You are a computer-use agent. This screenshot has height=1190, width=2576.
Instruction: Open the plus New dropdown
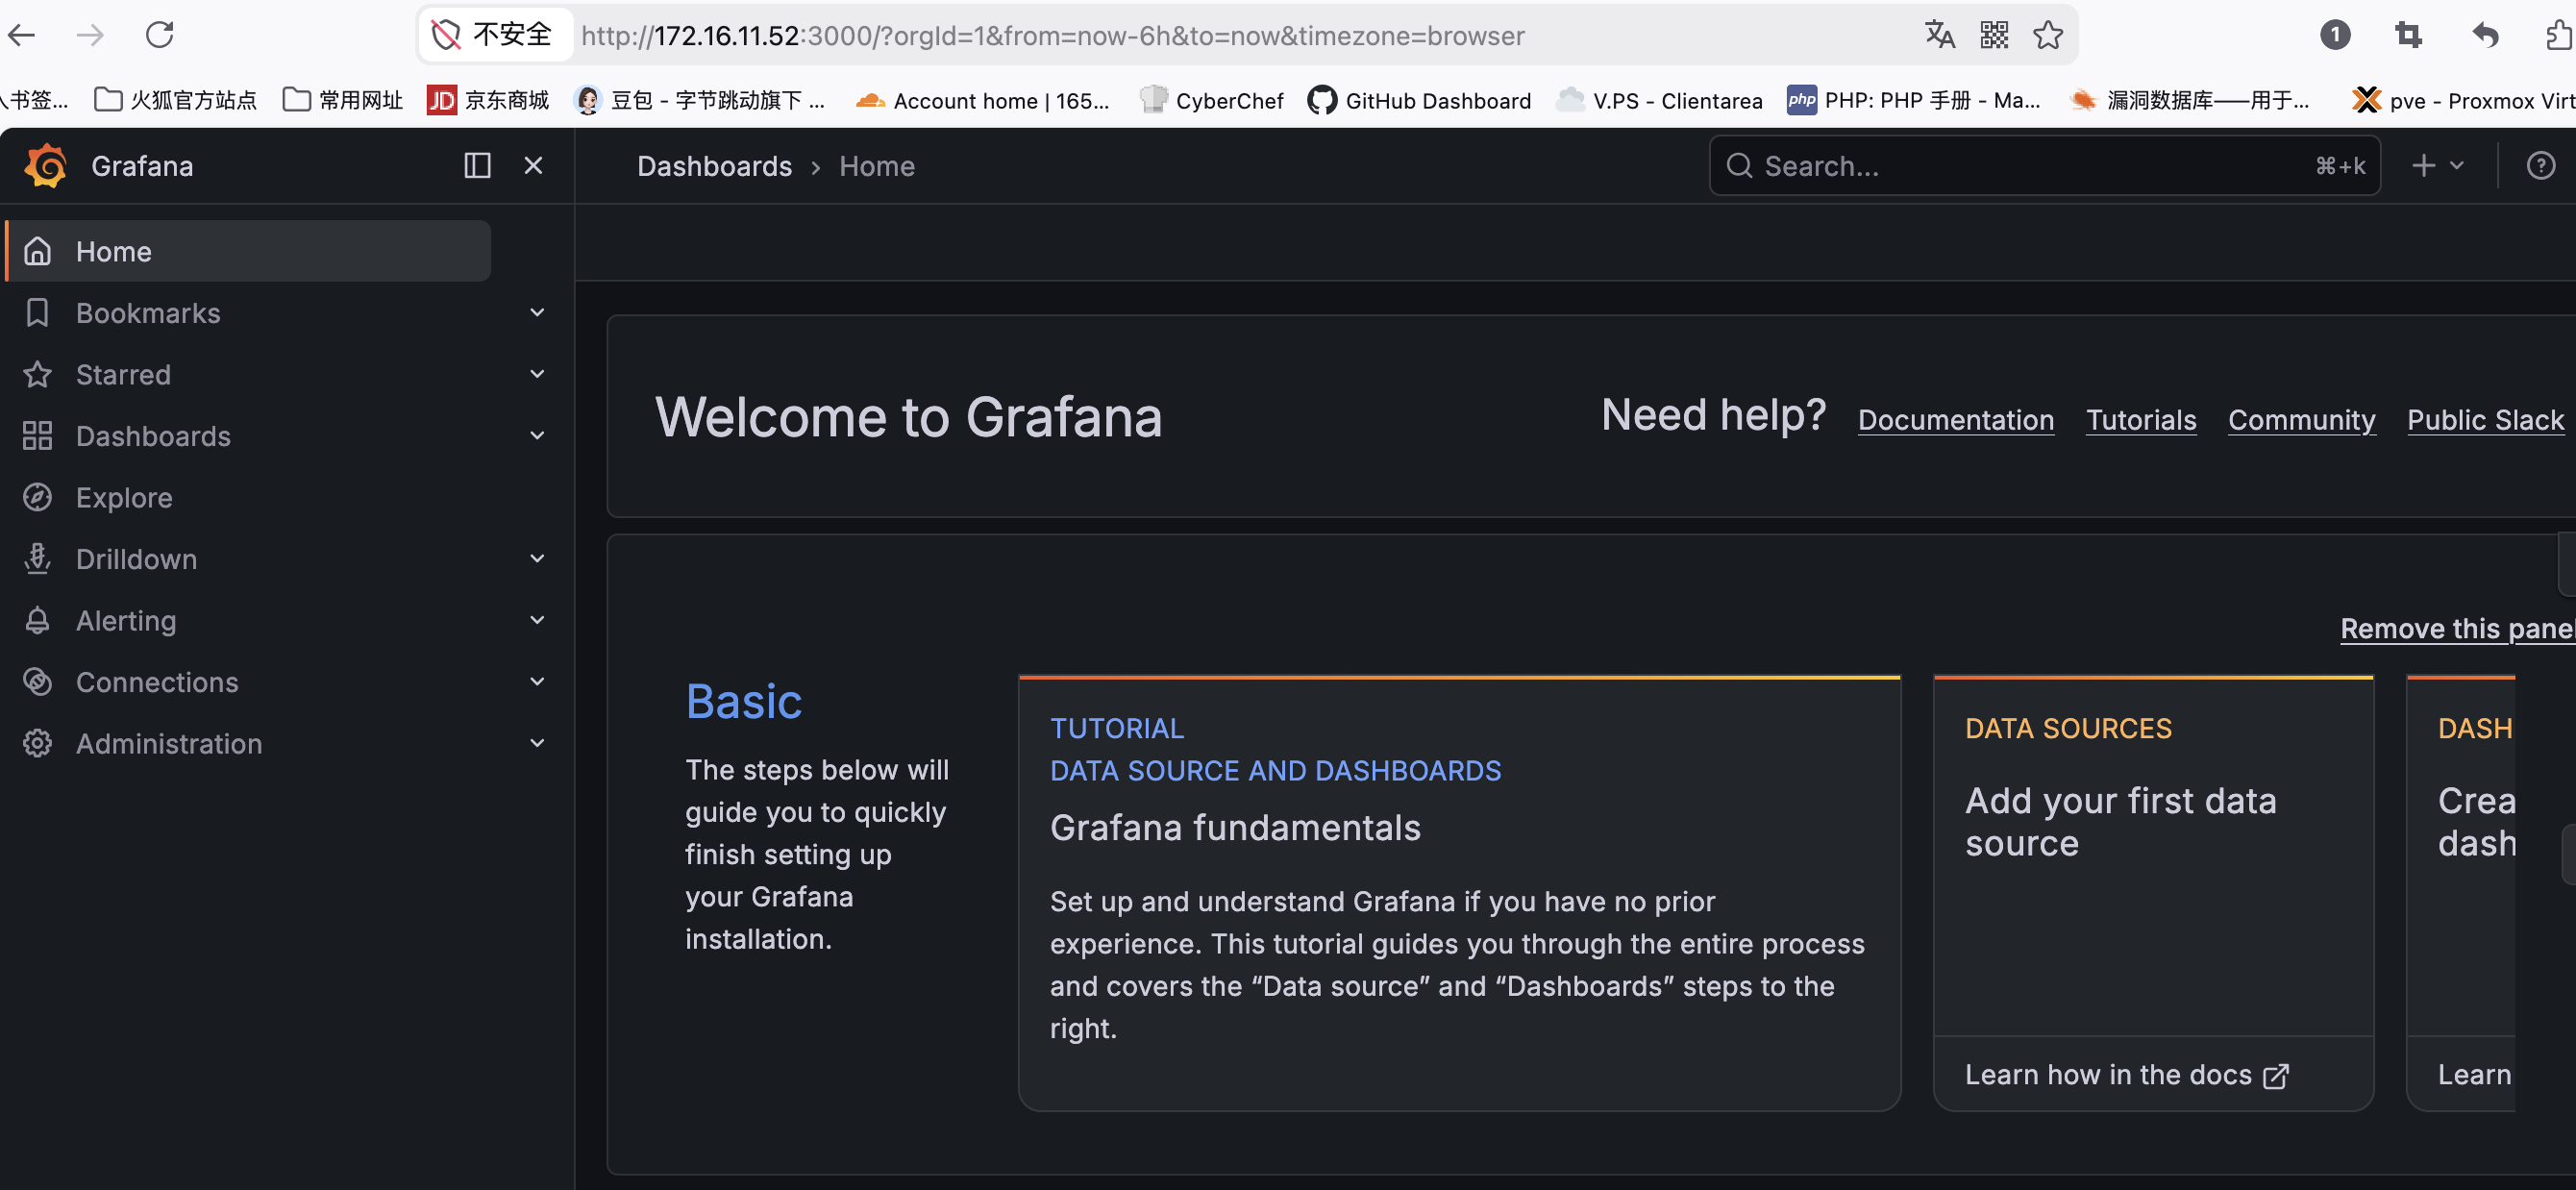(x=2436, y=165)
